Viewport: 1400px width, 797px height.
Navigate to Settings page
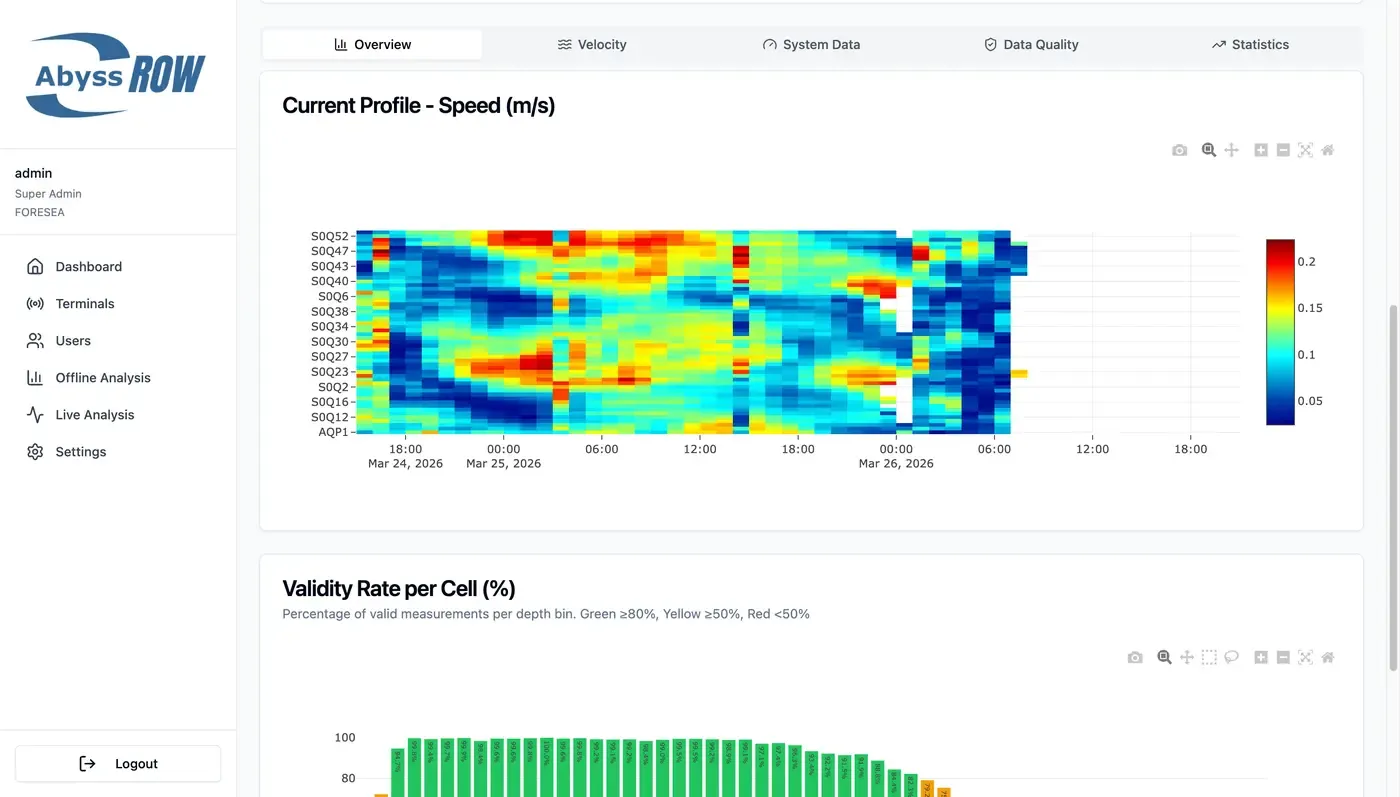coord(118,451)
